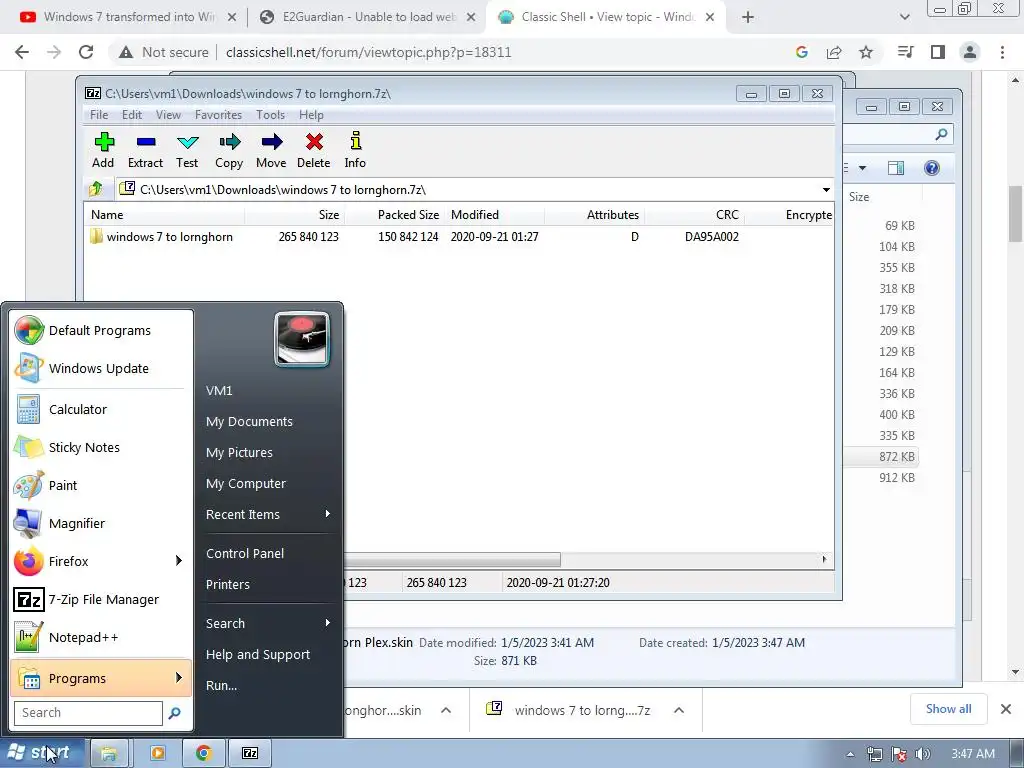This screenshot has width=1024, height=768.
Task: Click the Add toolbar icon in 7-Zip
Action: coord(103,151)
